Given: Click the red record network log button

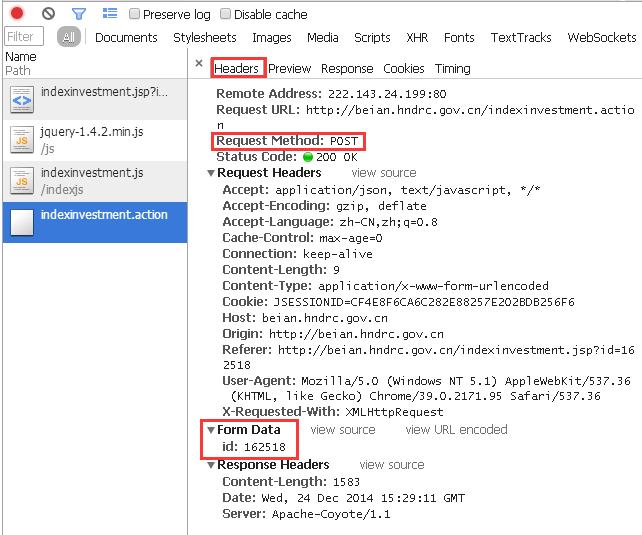Looking at the screenshot, I should tap(17, 14).
